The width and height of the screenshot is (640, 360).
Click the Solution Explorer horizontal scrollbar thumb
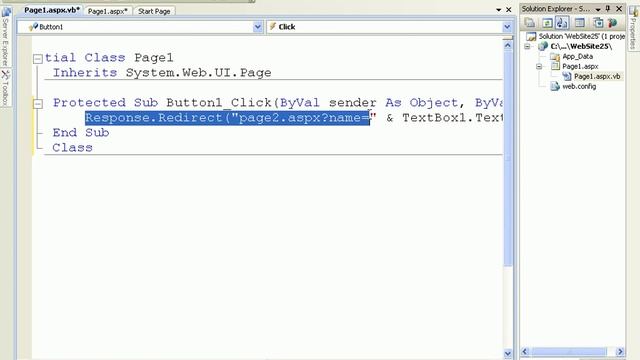(568, 351)
